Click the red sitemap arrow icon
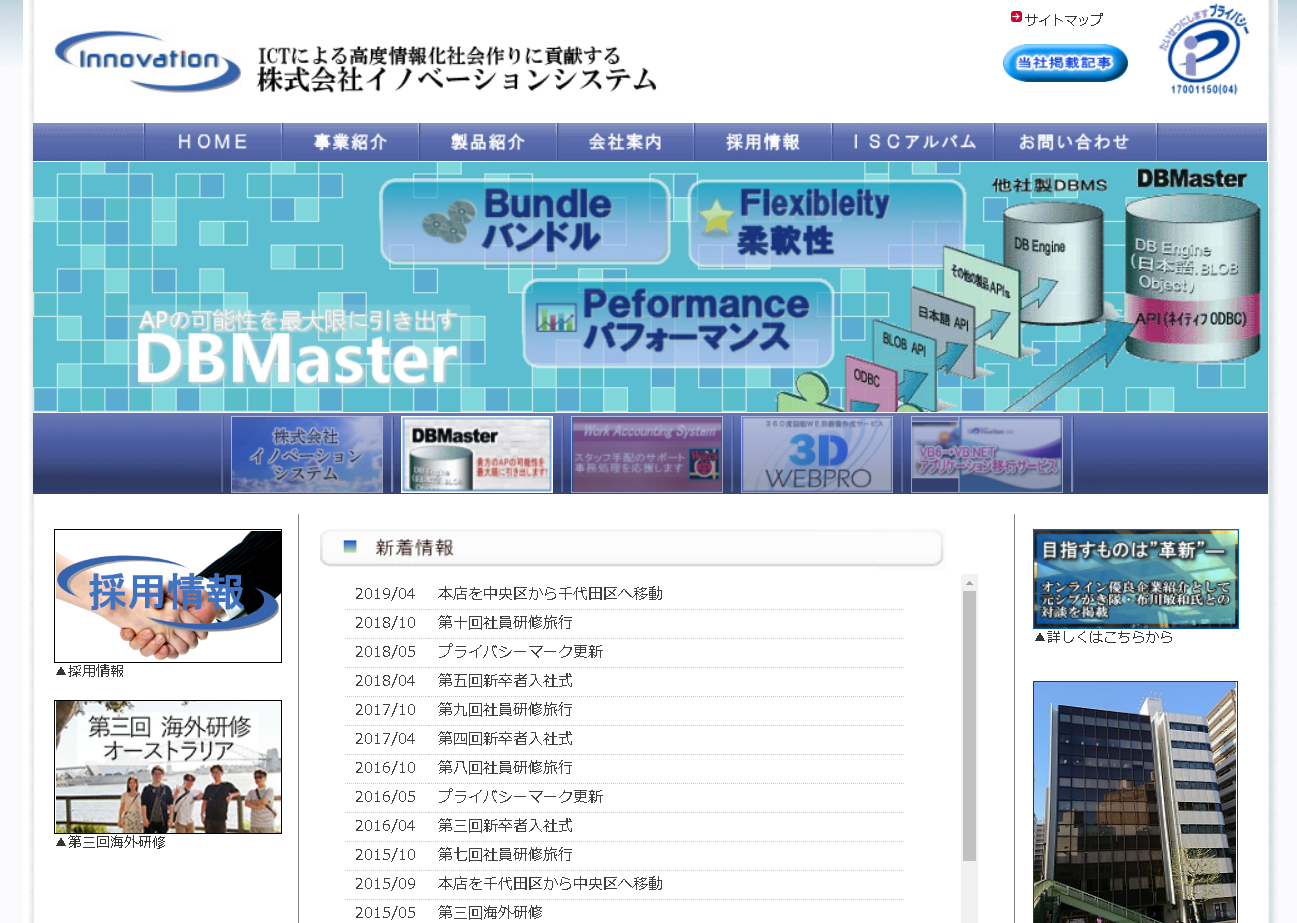Screen dimensions: 1297x923 click(x=1016, y=17)
